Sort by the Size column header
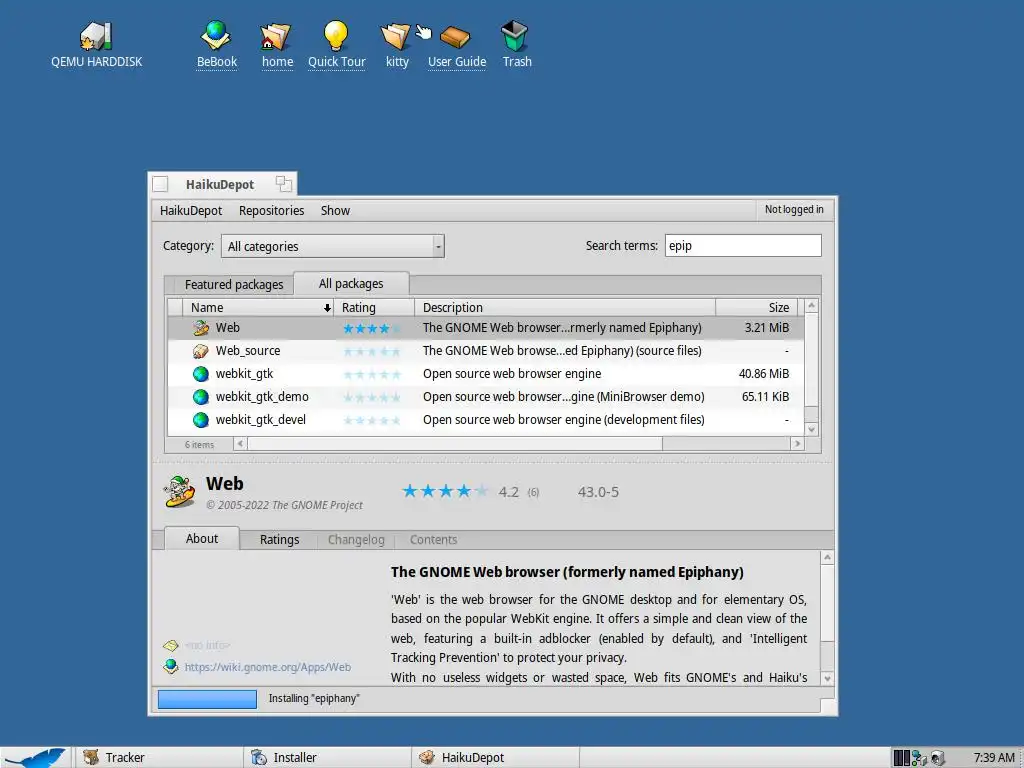Screen dimensions: 1024x768 click(x=756, y=307)
